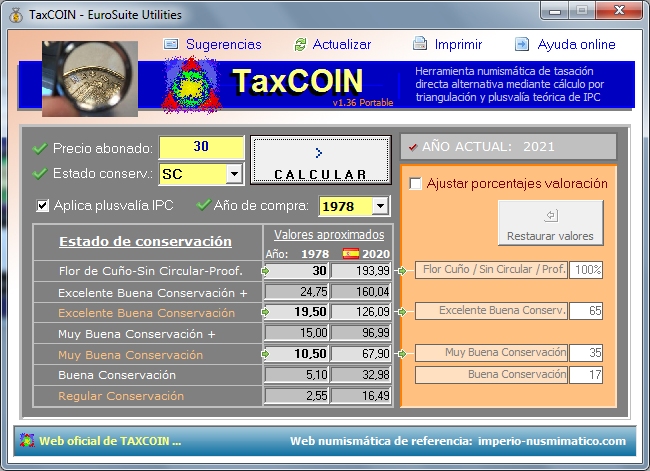Click the Precio abonado input field
Viewport: 650px width, 471px height.
pyautogui.click(x=201, y=147)
